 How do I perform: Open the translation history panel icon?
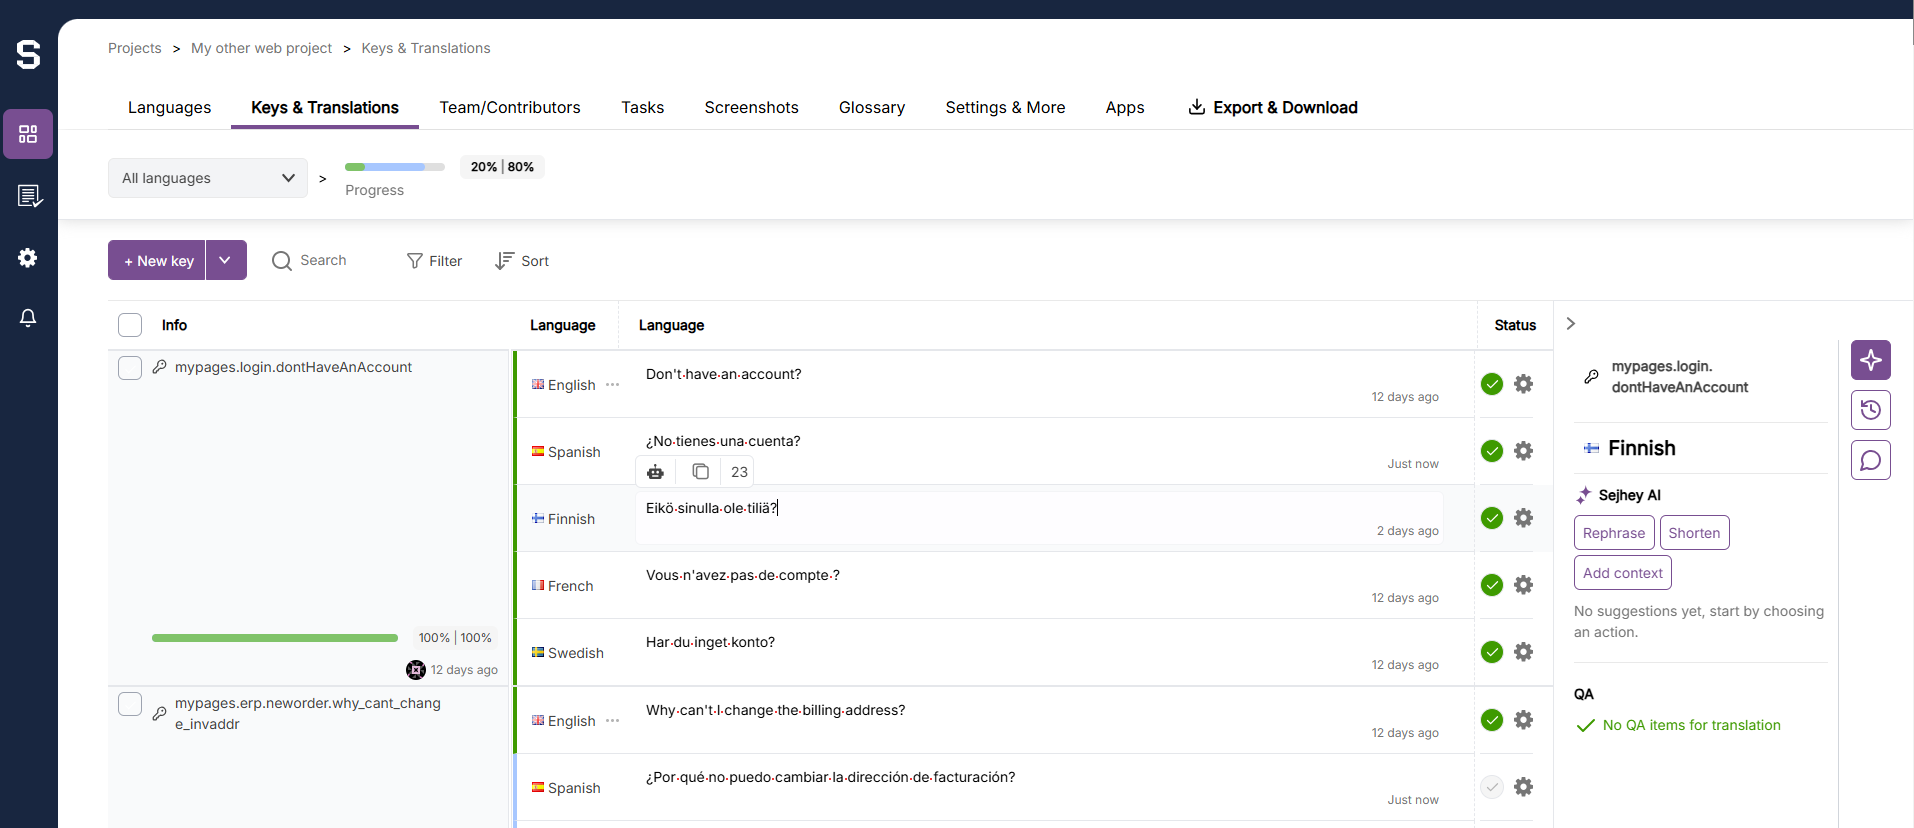pyautogui.click(x=1870, y=410)
